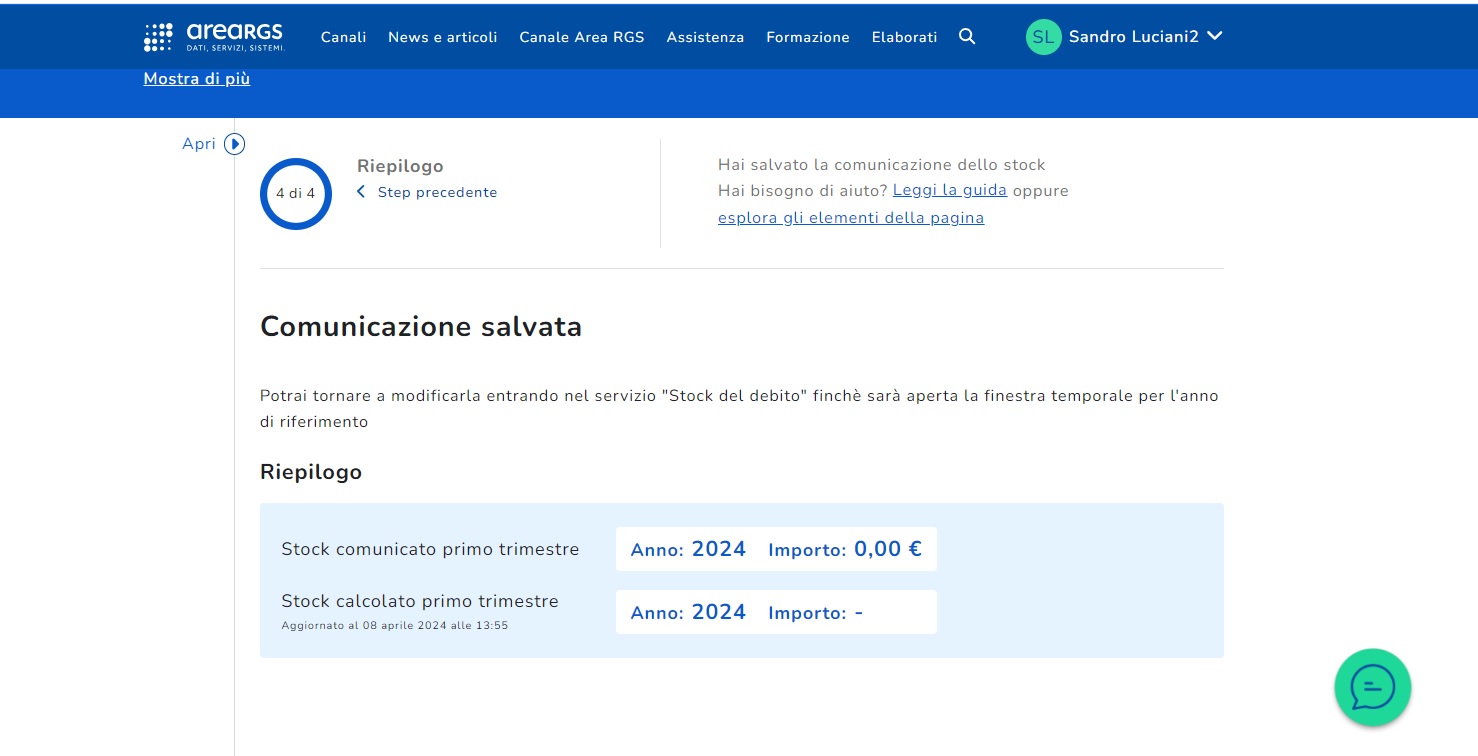Go back via Step precedente link
The height and width of the screenshot is (756, 1478).
(437, 192)
